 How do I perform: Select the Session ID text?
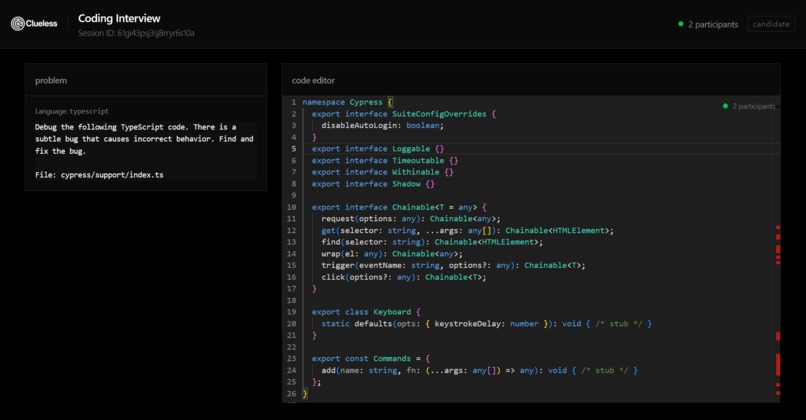(x=136, y=33)
